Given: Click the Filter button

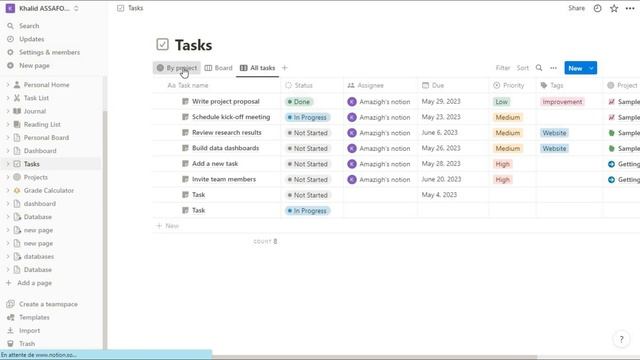Looking at the screenshot, I should [x=503, y=68].
